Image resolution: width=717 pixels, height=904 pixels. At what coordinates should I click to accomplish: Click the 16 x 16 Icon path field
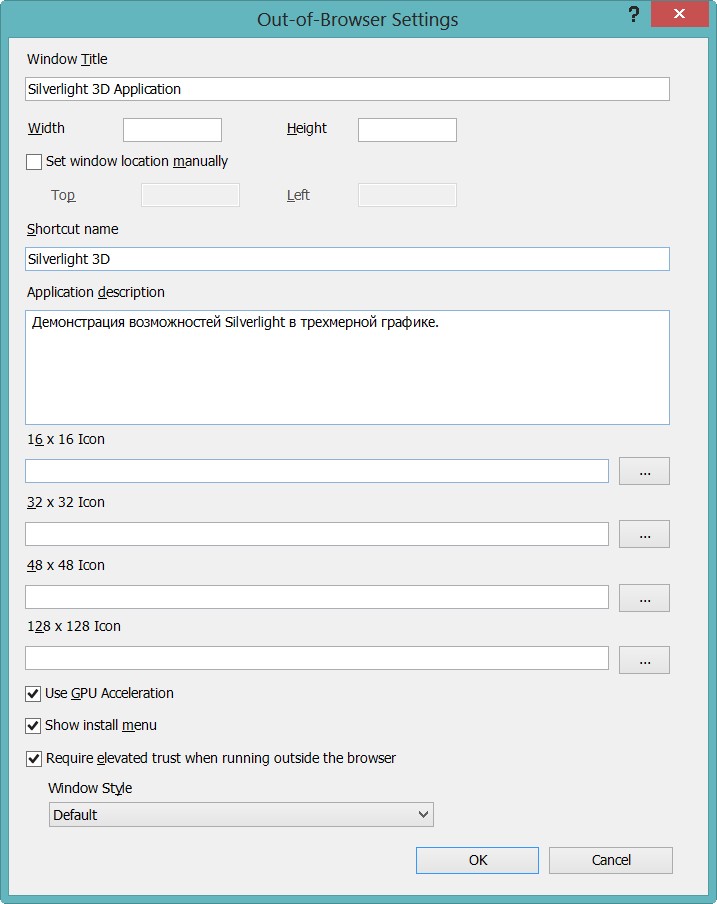317,471
